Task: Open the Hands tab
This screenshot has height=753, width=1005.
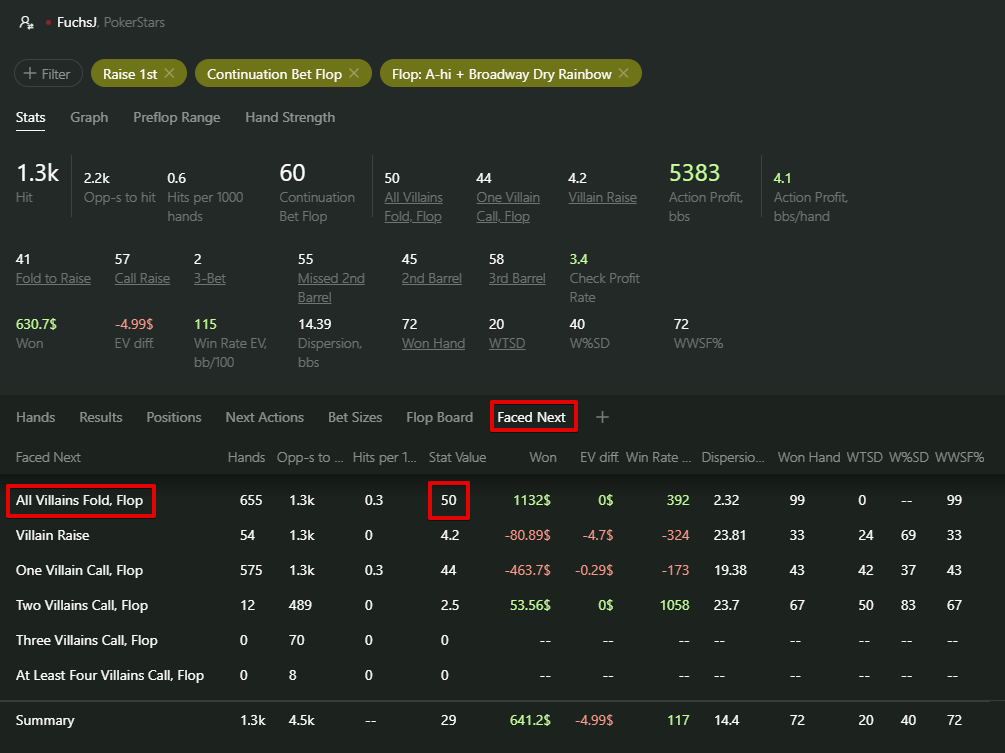Action: pyautogui.click(x=35, y=417)
